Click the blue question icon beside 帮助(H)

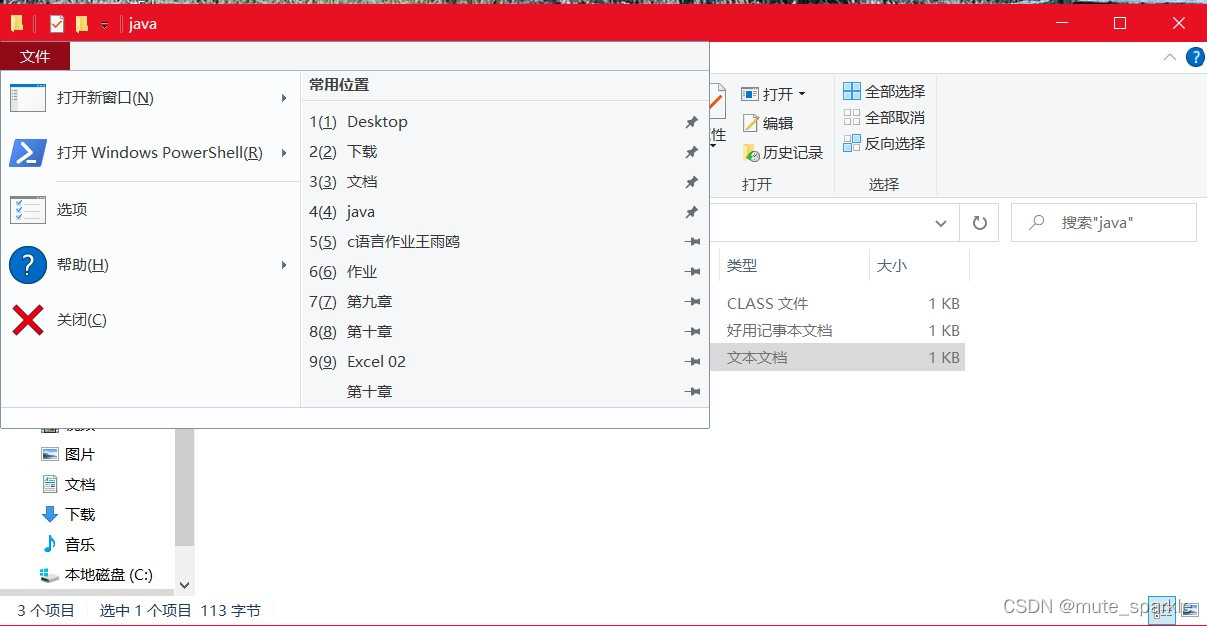pyautogui.click(x=28, y=265)
